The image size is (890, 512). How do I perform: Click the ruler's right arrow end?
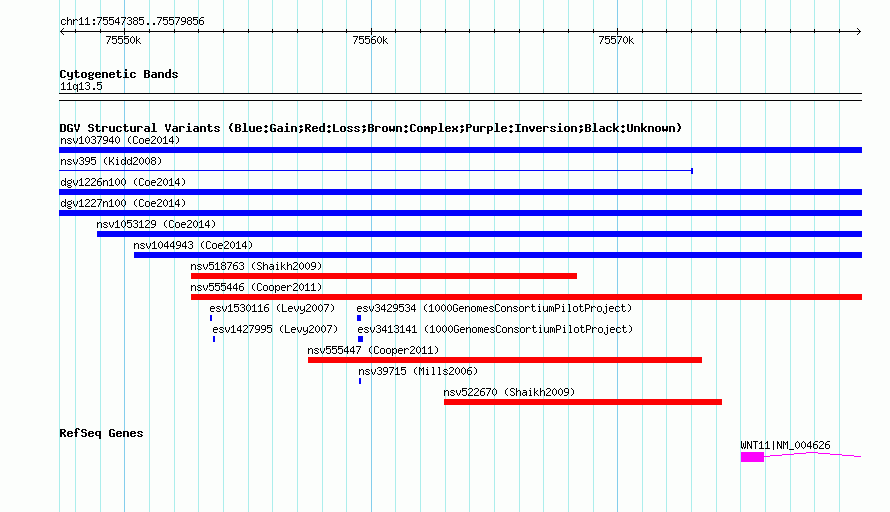(859, 31)
